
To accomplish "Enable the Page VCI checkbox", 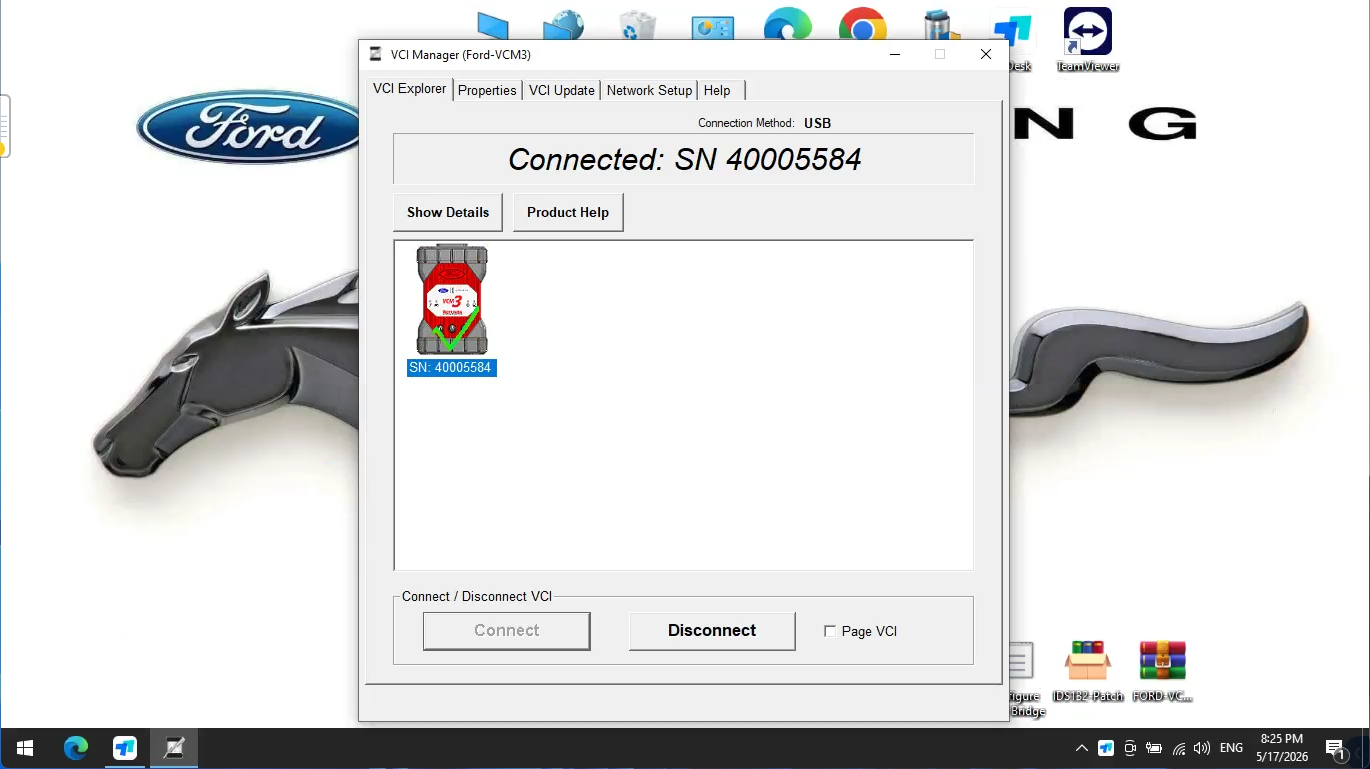I will pos(830,631).
